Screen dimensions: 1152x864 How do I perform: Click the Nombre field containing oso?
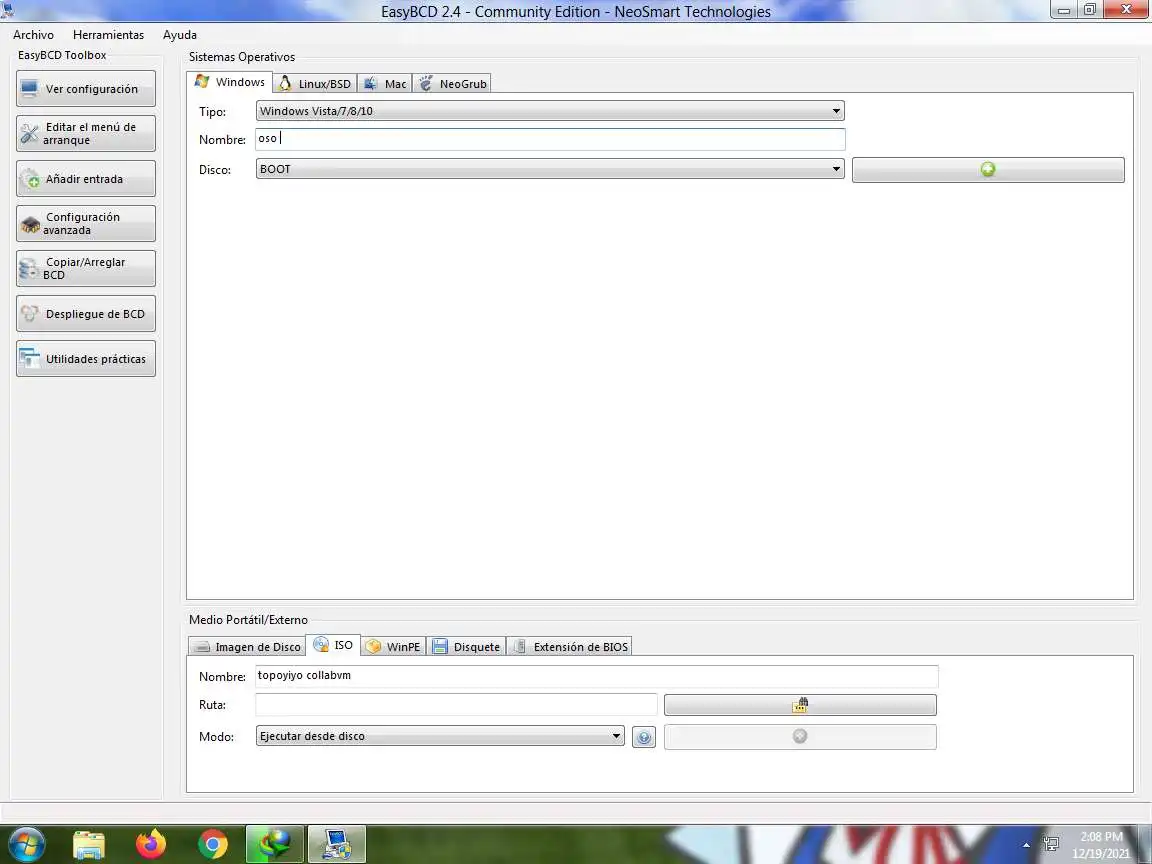tap(550, 139)
